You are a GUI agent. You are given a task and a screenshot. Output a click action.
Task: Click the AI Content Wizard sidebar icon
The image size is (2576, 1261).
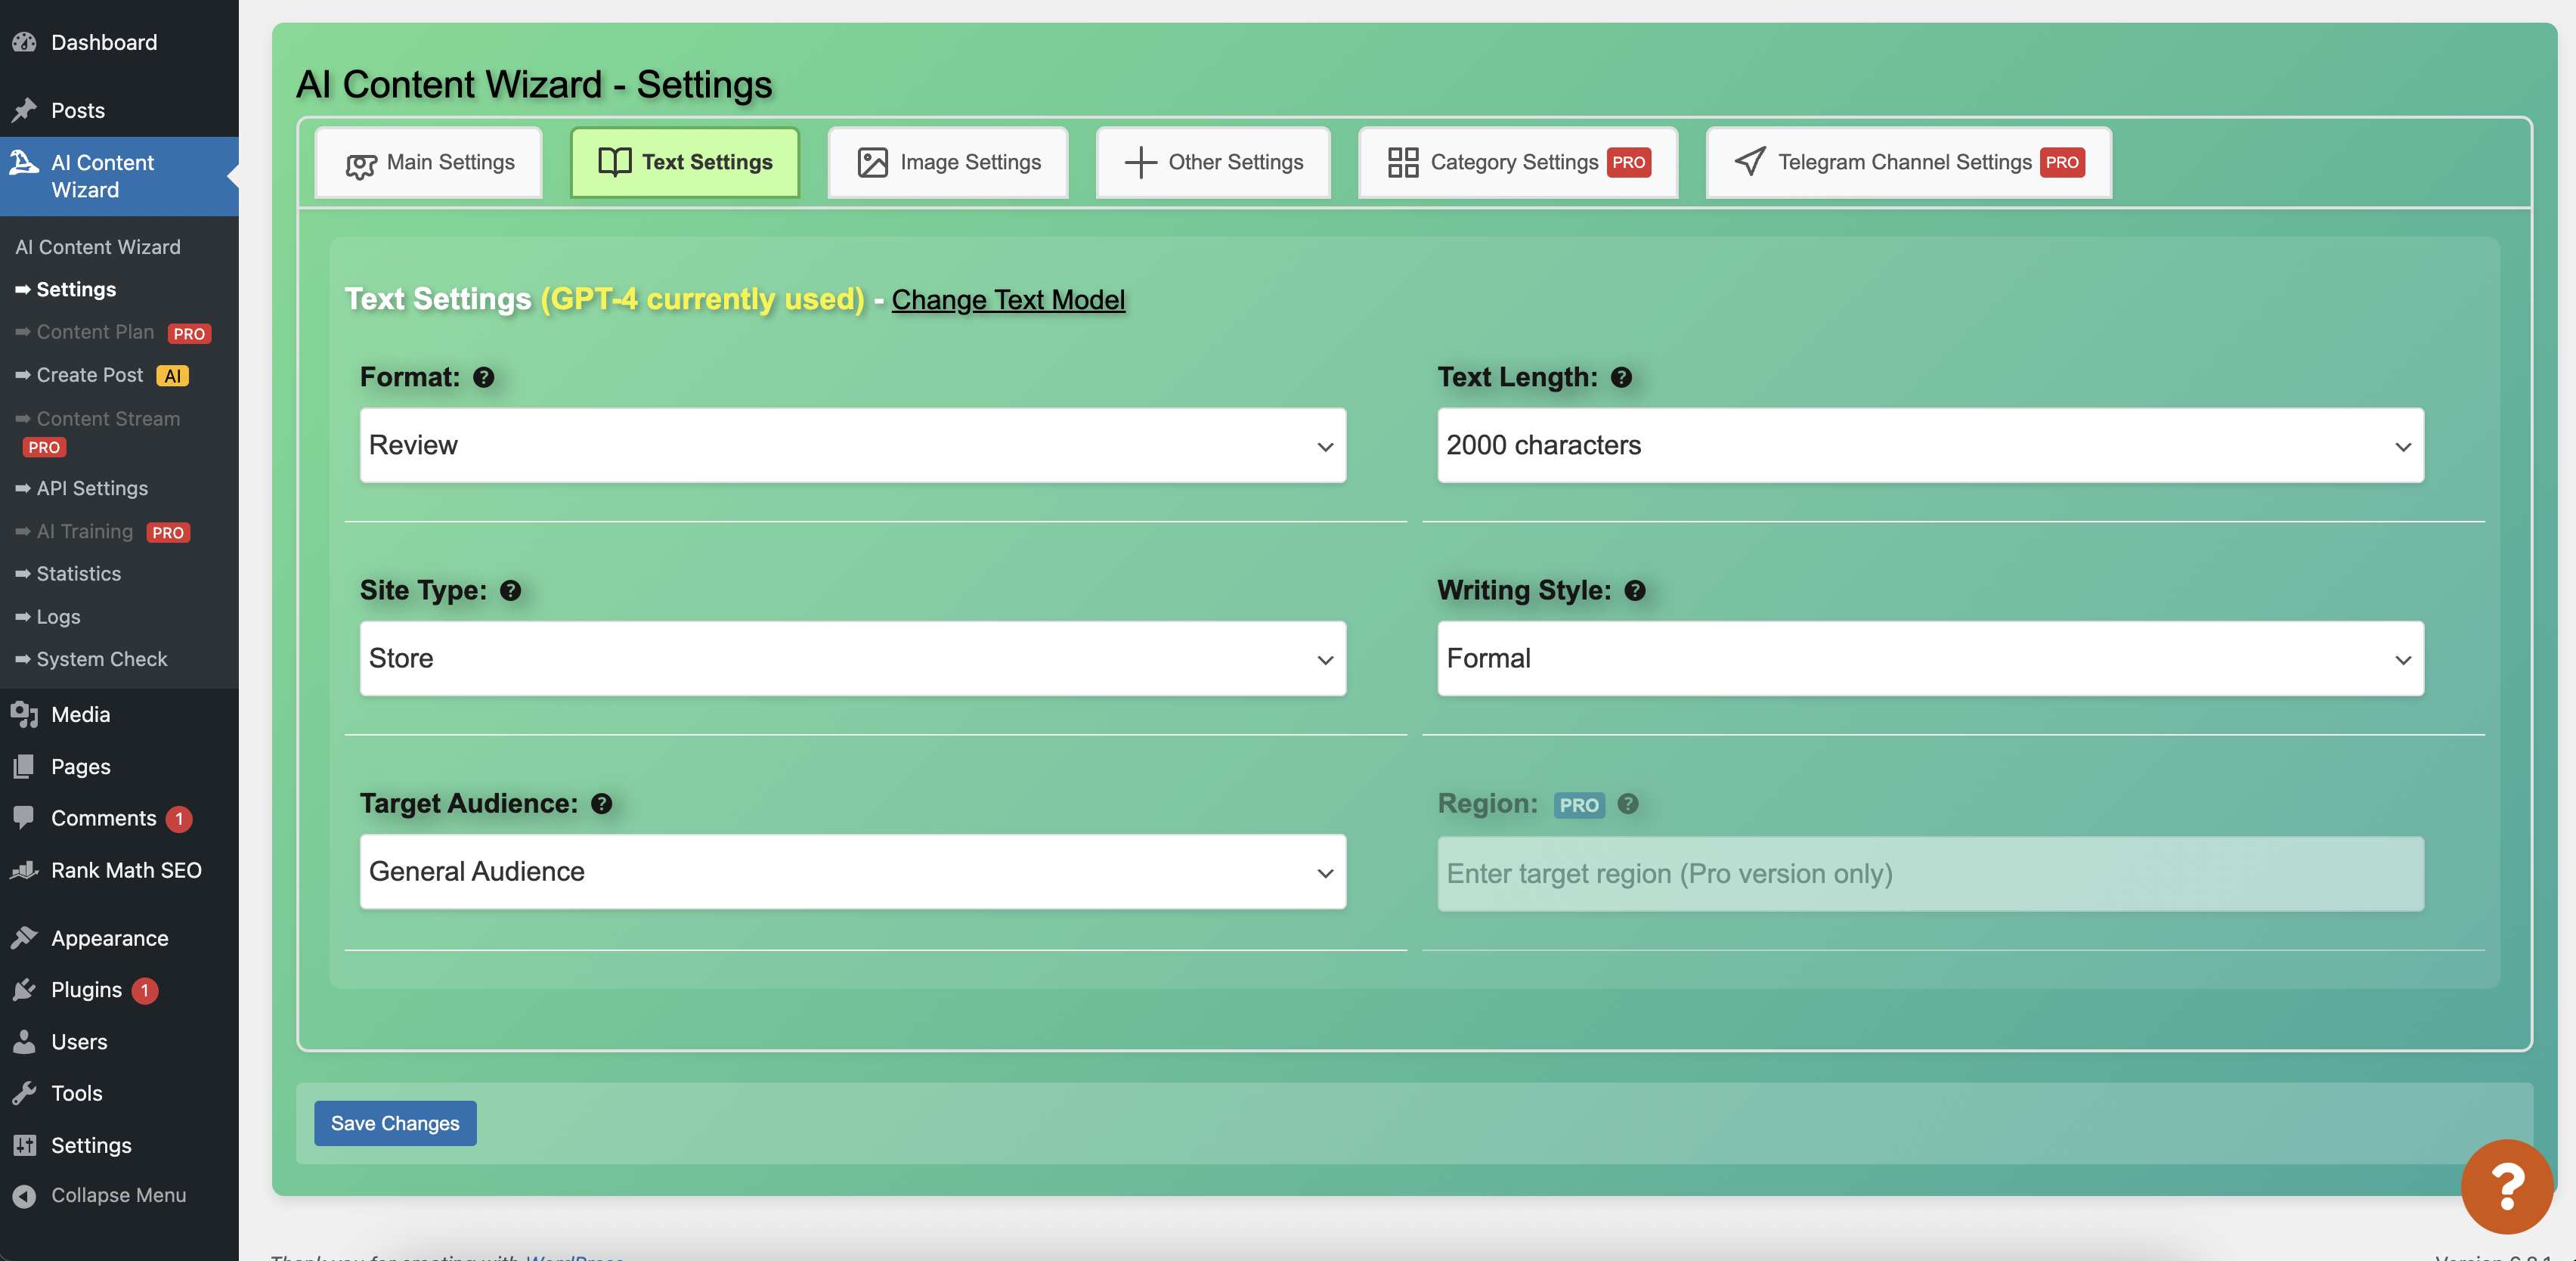pos(24,162)
